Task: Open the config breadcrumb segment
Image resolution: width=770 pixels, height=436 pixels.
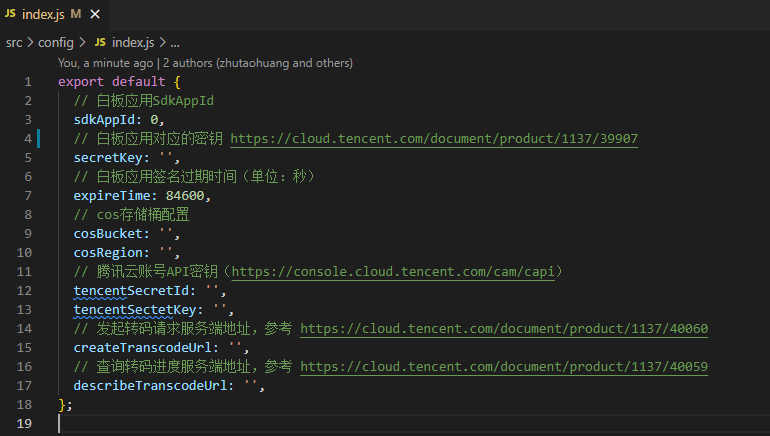Action: pos(55,43)
